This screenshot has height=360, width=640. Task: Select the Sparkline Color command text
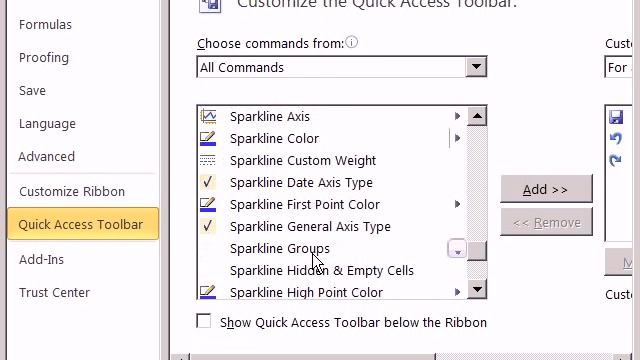[x=274, y=139]
